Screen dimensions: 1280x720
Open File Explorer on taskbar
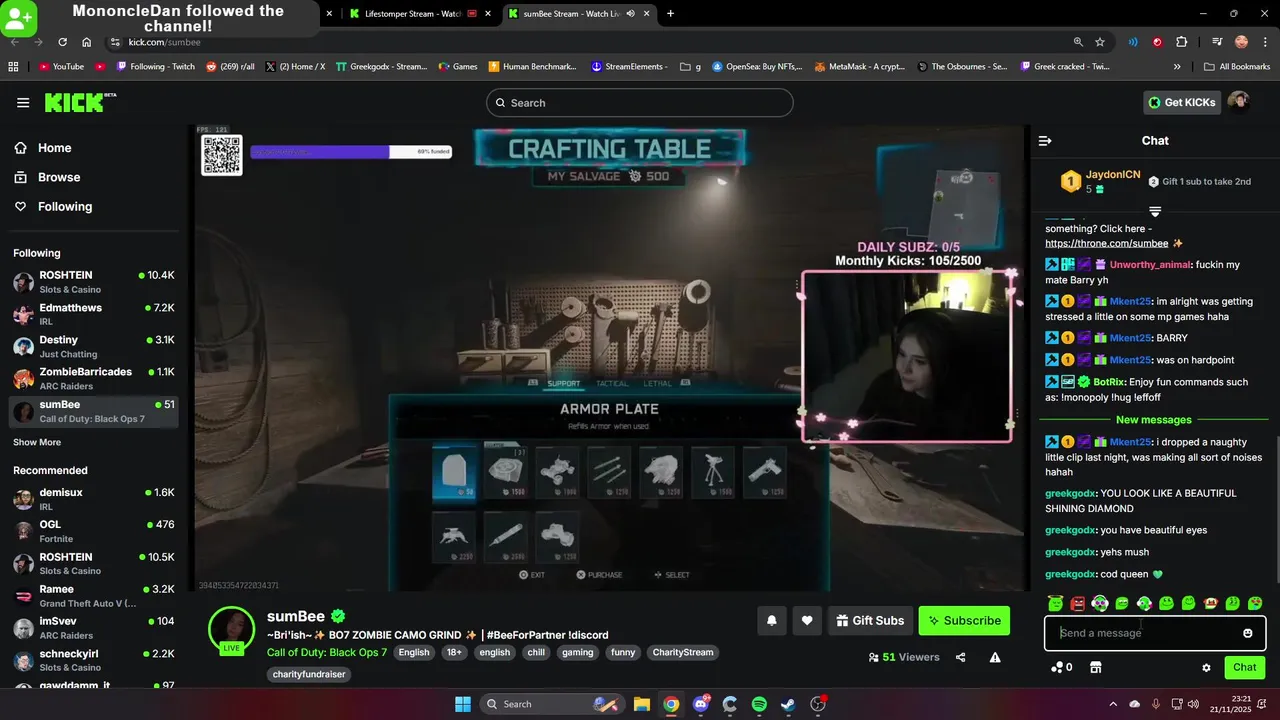click(642, 704)
